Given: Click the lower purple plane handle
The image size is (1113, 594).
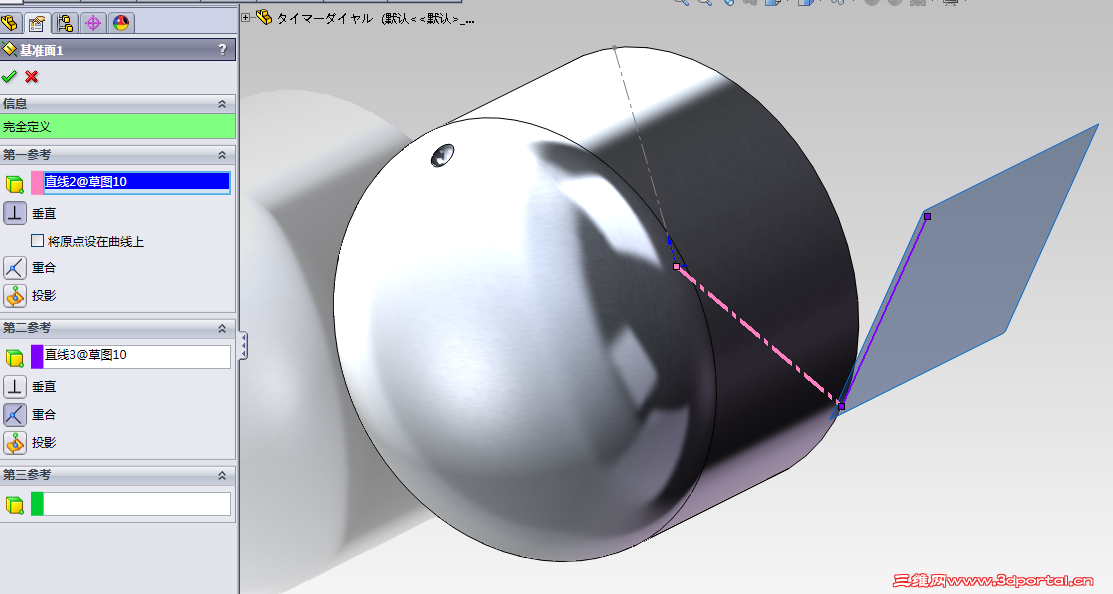Looking at the screenshot, I should pyautogui.click(x=841, y=406).
